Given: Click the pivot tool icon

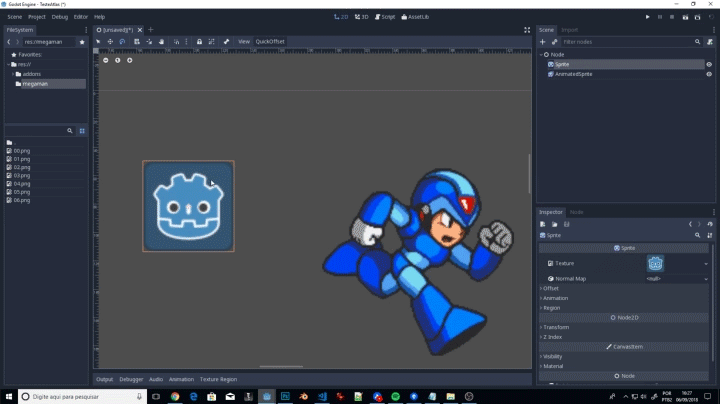Looking at the screenshot, I should click(x=149, y=42).
